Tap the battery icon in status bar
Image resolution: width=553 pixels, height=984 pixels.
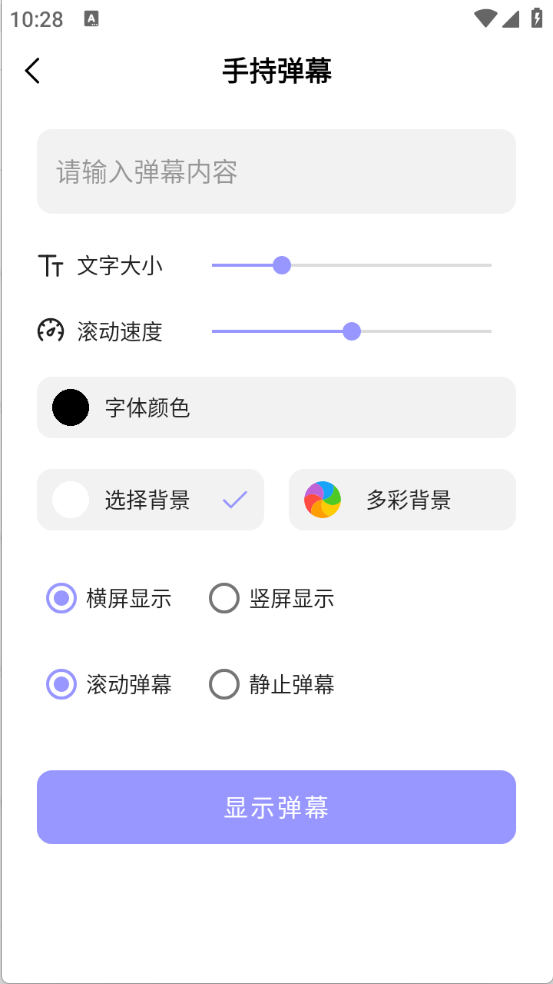click(x=537, y=18)
